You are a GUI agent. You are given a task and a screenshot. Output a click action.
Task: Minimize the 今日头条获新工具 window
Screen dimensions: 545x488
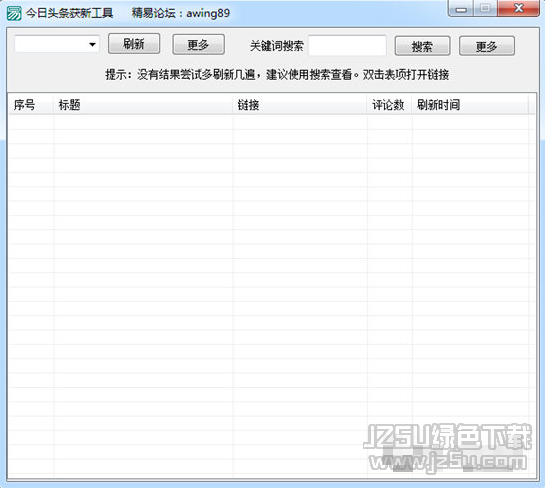pyautogui.click(x=461, y=9)
